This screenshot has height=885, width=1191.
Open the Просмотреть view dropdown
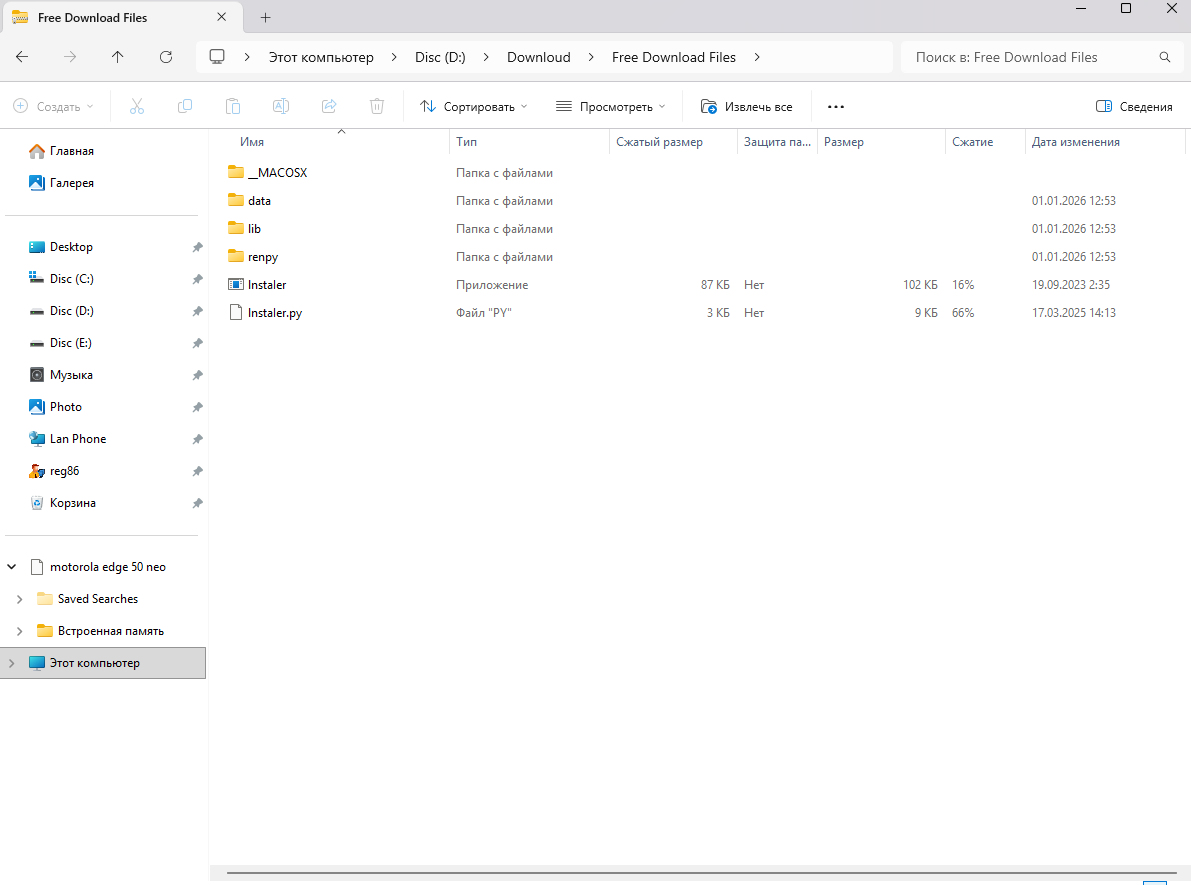pos(610,107)
